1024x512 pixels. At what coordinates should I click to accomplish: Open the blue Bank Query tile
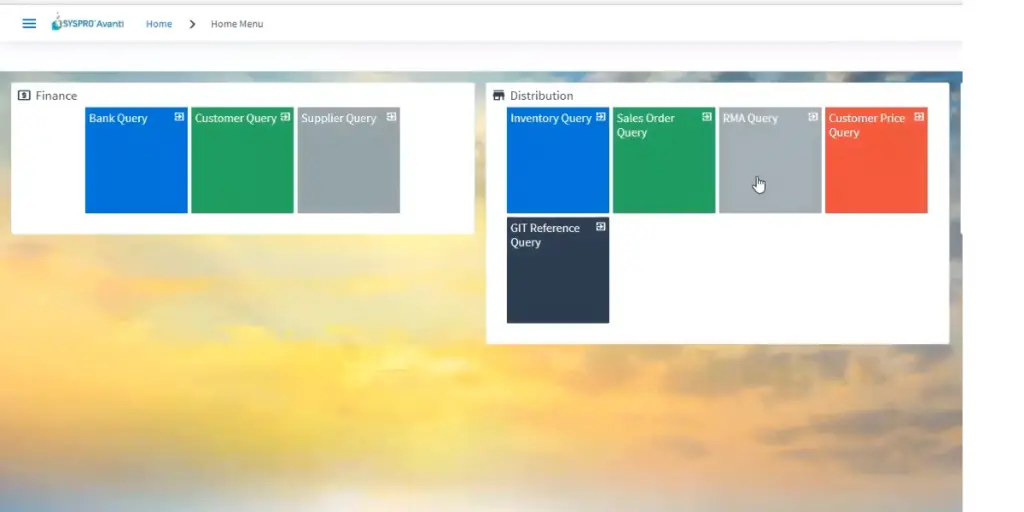pos(136,165)
